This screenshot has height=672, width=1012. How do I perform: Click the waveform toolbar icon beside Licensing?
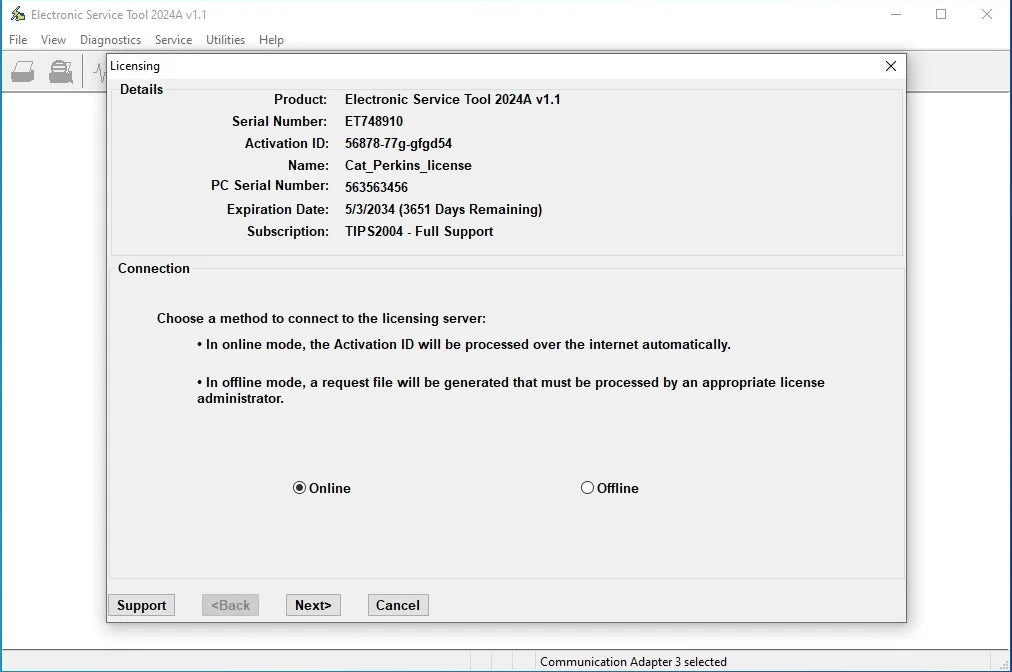coord(99,72)
